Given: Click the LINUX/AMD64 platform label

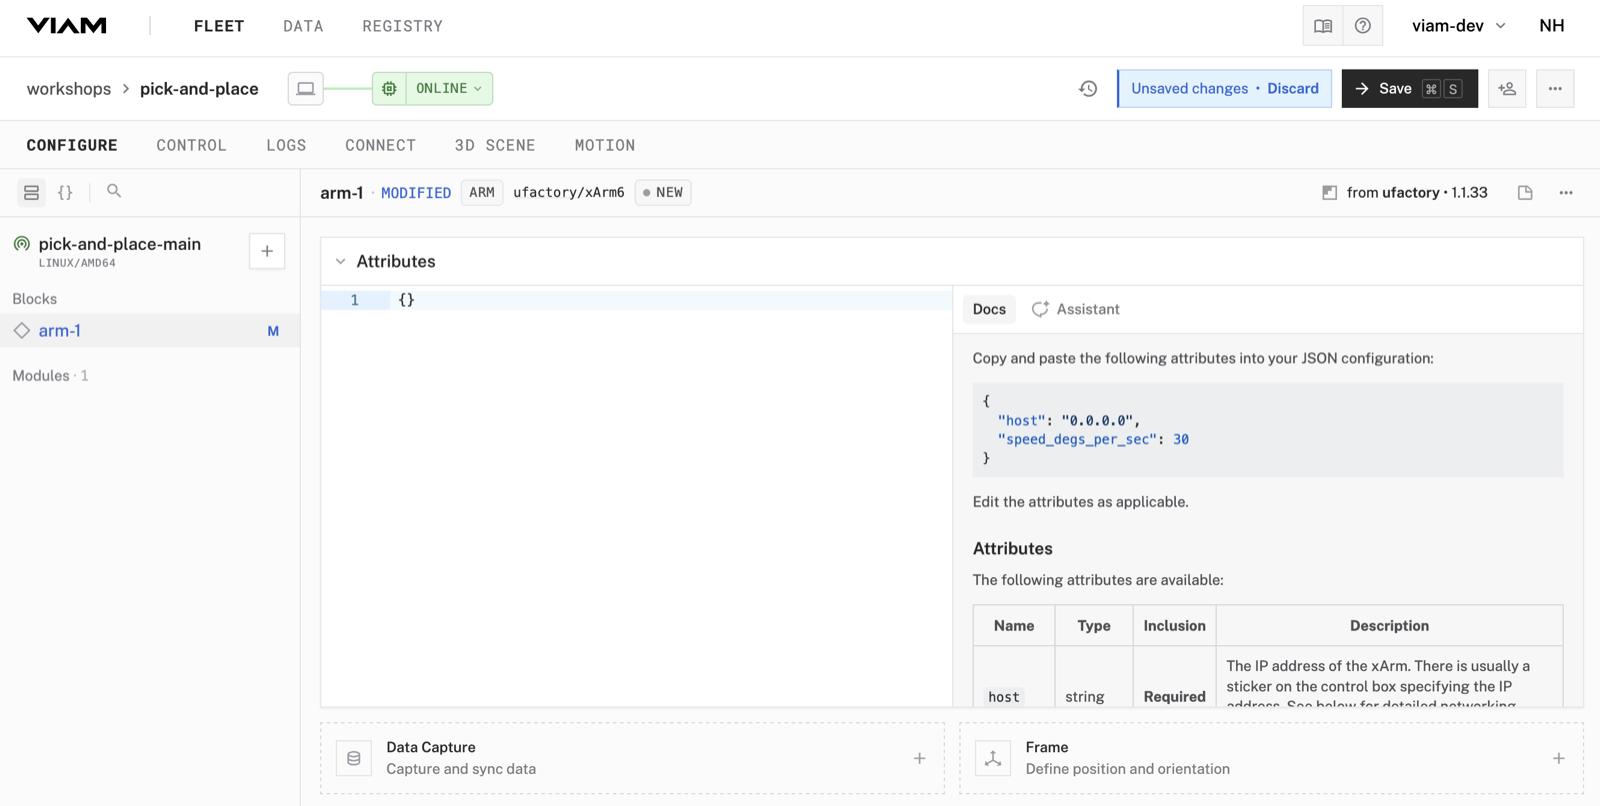Looking at the screenshot, I should pyautogui.click(x=77, y=263).
